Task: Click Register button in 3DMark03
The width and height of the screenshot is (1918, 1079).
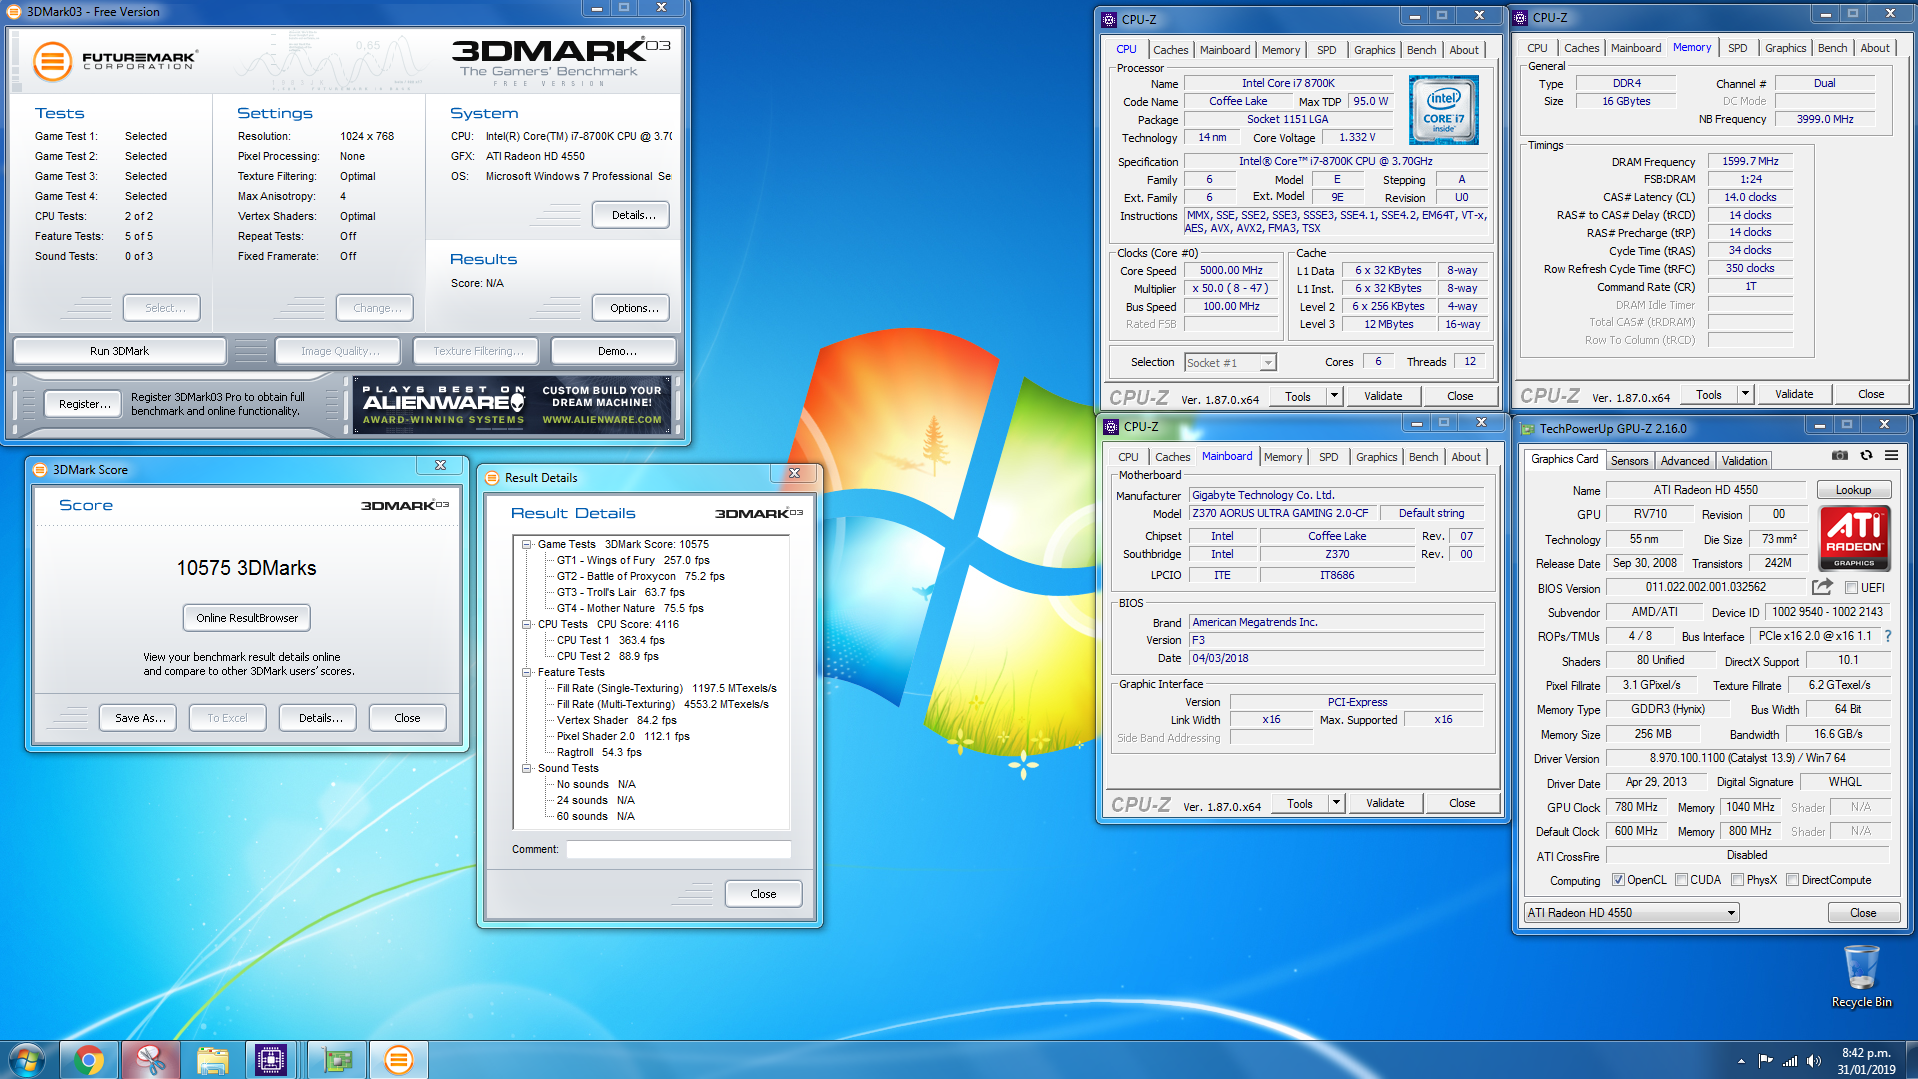Action: (85, 404)
